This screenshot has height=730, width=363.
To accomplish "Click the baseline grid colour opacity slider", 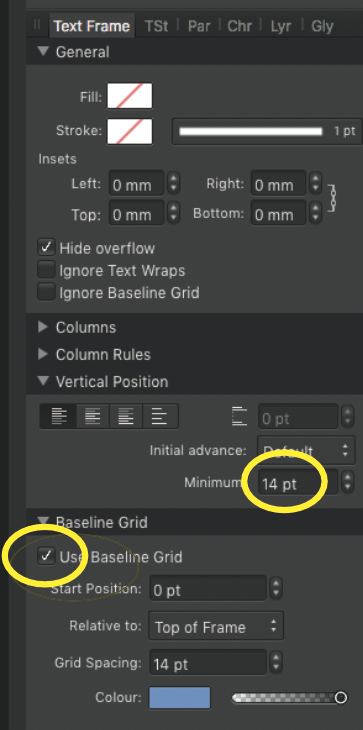I will [289, 697].
